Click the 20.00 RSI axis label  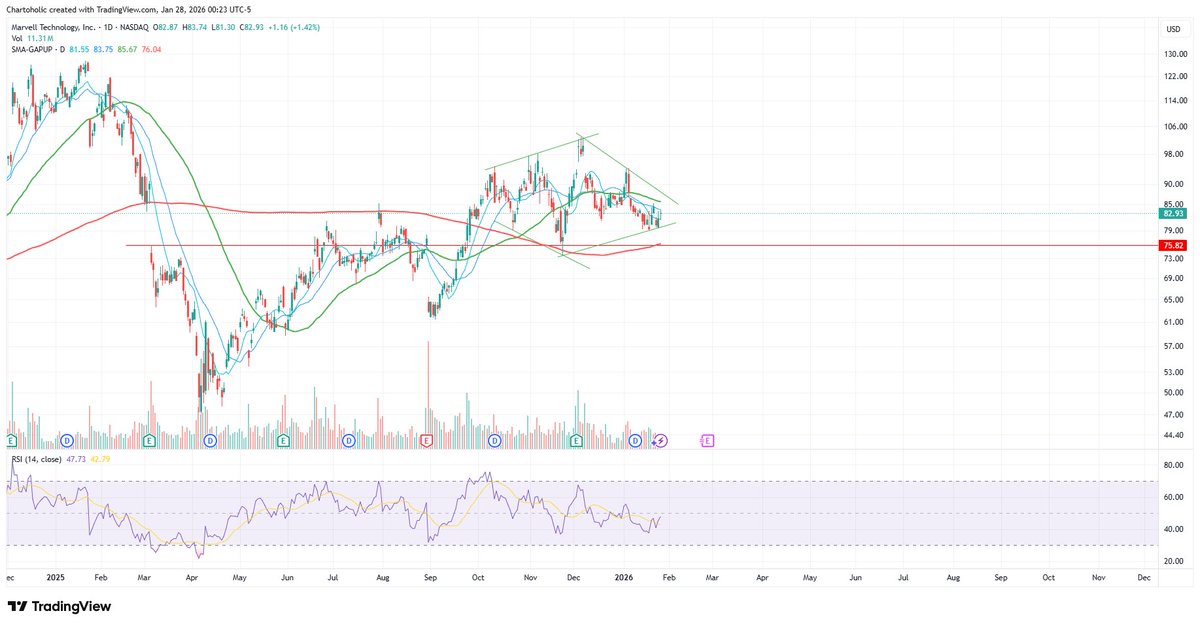[x=1173, y=561]
